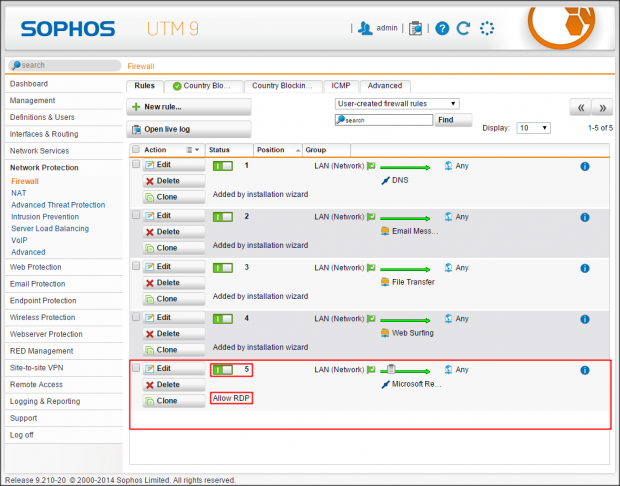This screenshot has width=620, height=486.
Task: Click the Web Surfing service group icon
Action: pyautogui.click(x=385, y=333)
